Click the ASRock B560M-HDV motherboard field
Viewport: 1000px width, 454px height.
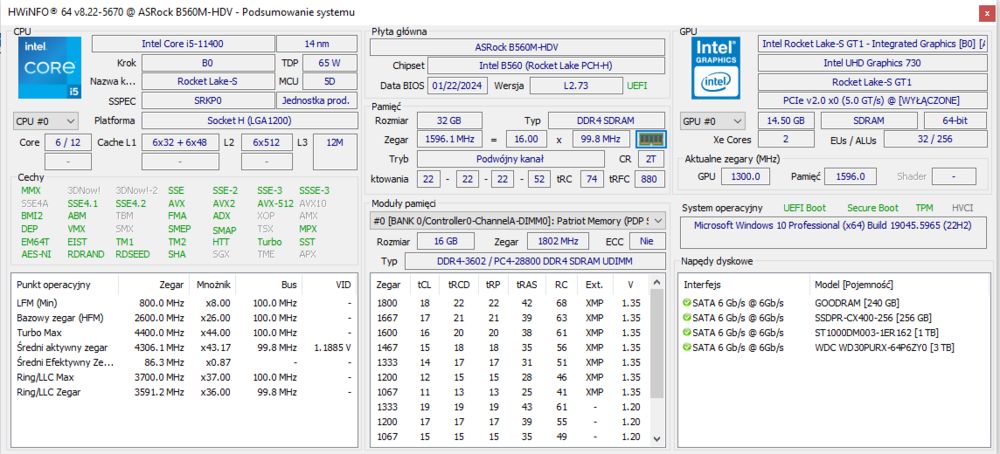tap(517, 47)
